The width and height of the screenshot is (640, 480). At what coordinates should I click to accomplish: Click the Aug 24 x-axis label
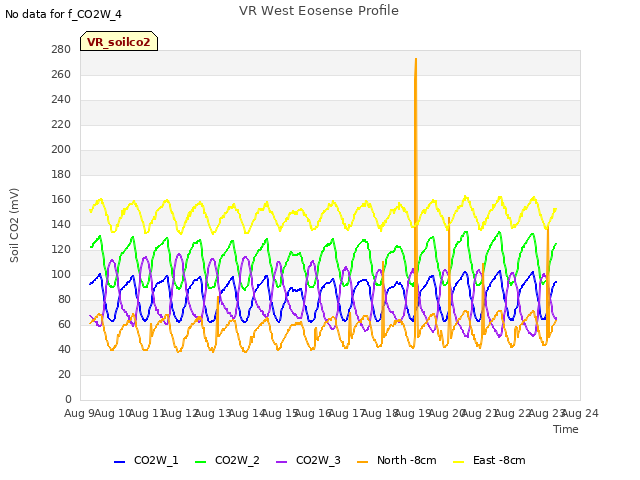pos(580,413)
